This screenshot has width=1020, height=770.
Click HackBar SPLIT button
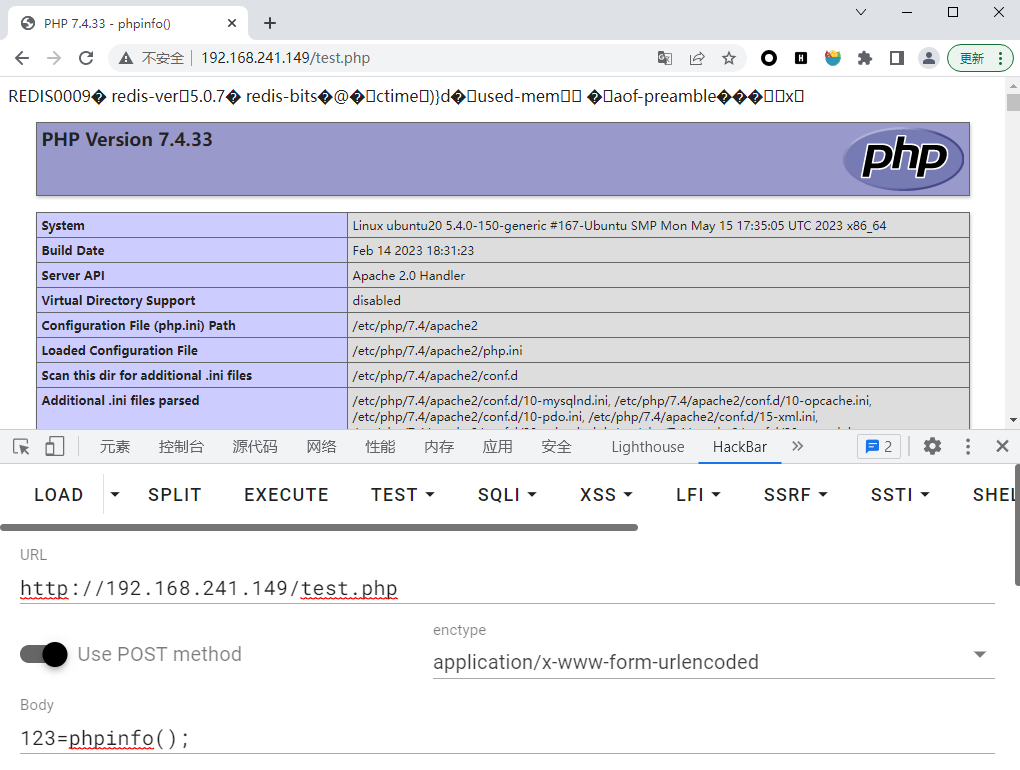(174, 495)
